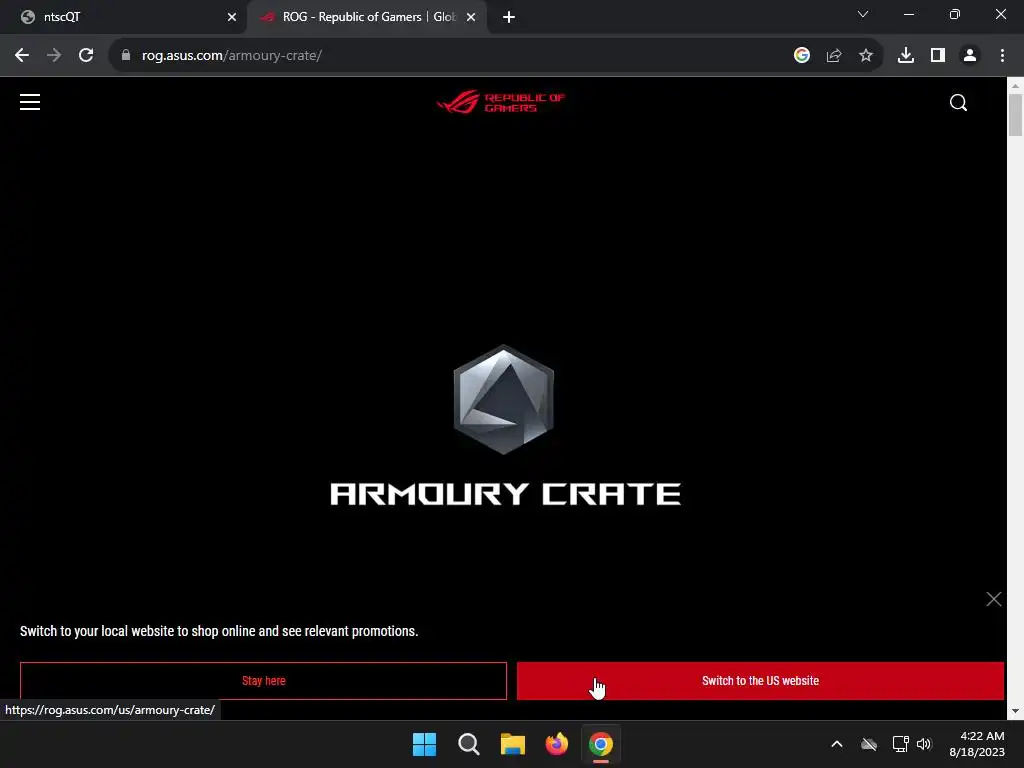Launch Firefox from the taskbar
Image resolution: width=1024 pixels, height=768 pixels.
click(556, 744)
